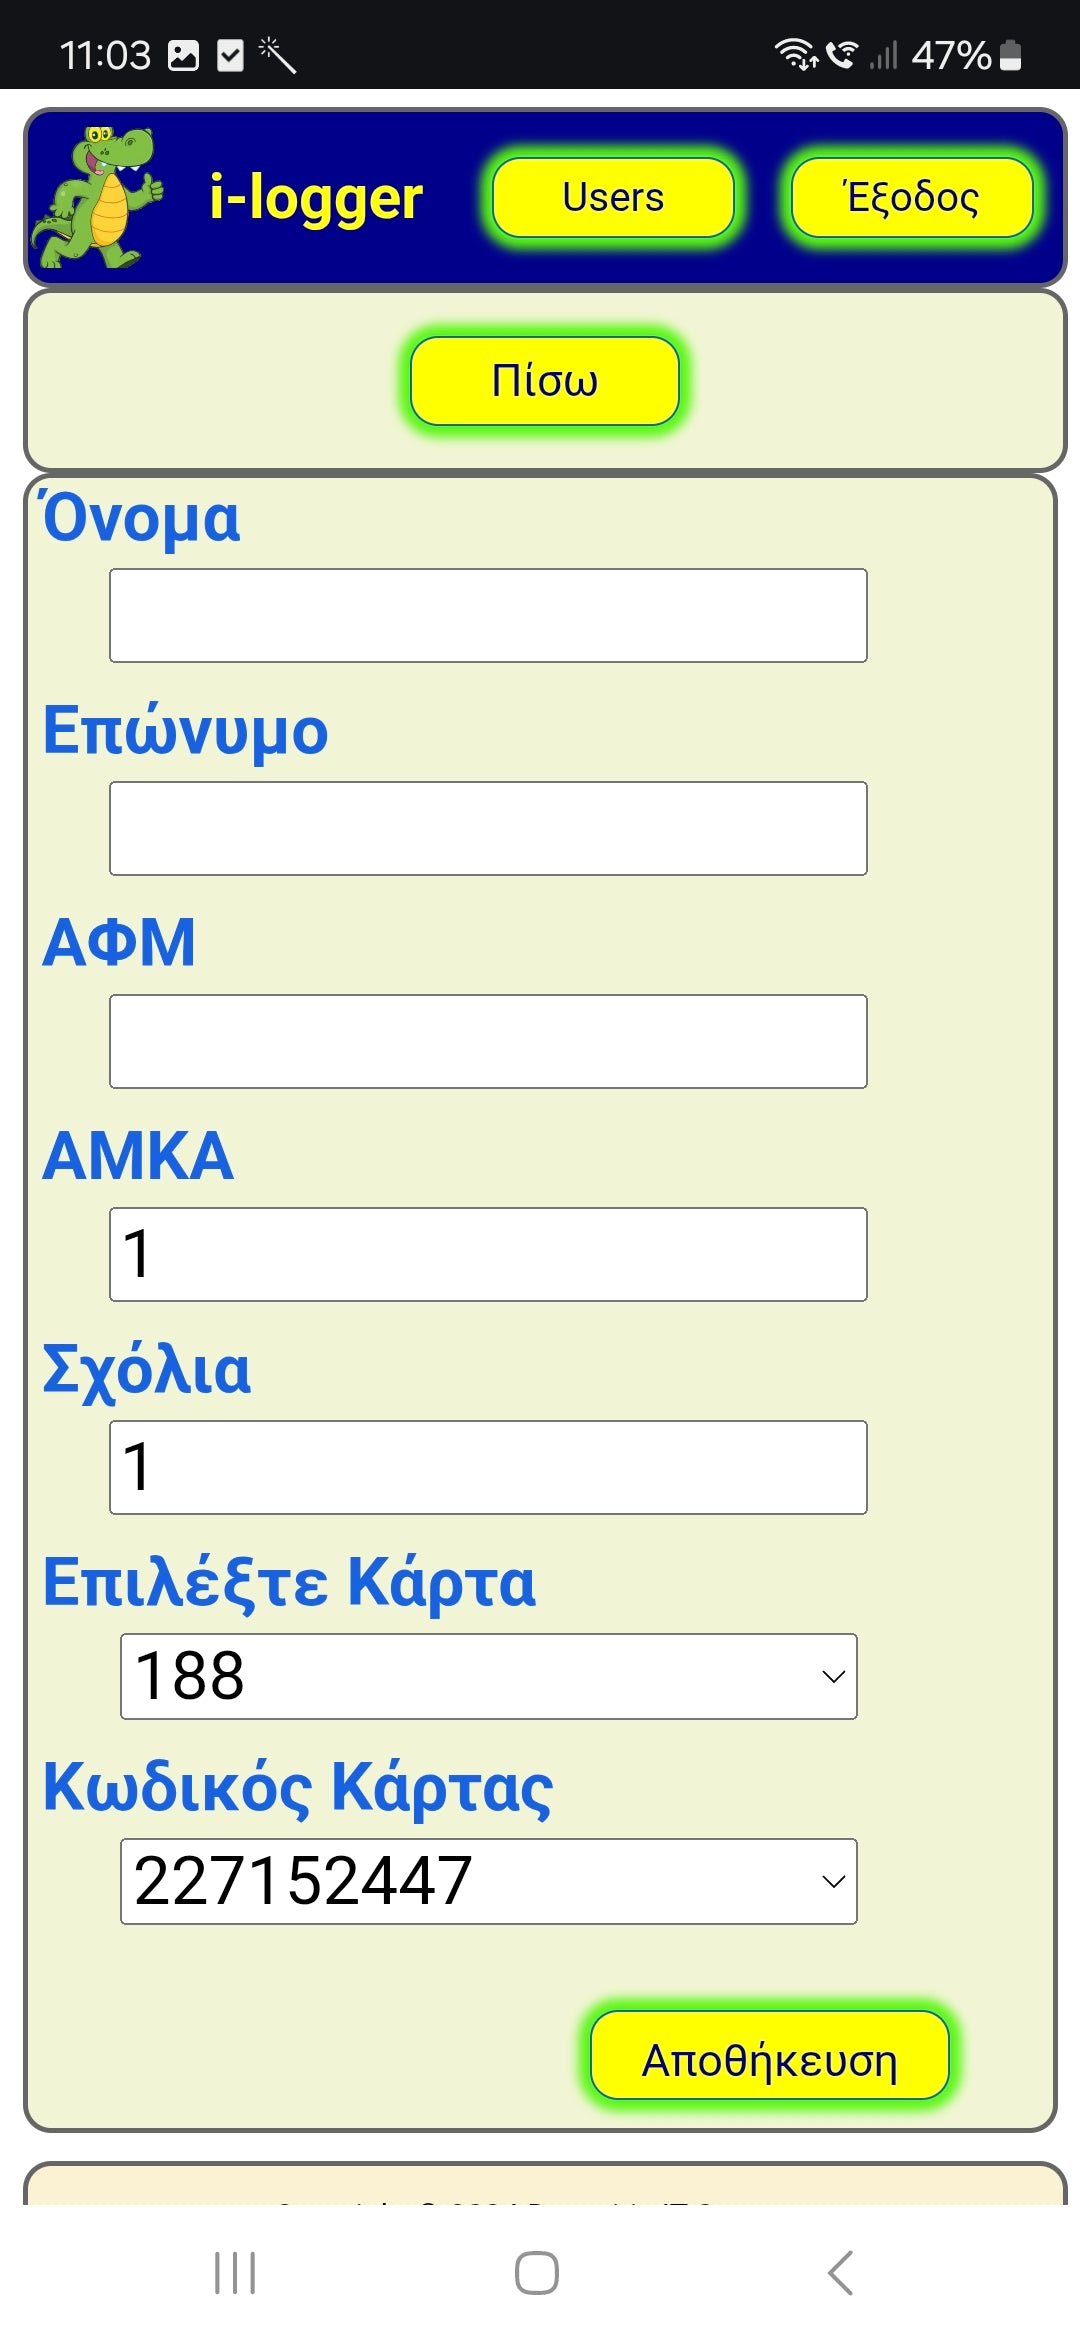Focus the Όνομα text field
Image resolution: width=1080 pixels, height=2340 pixels.
[488, 615]
